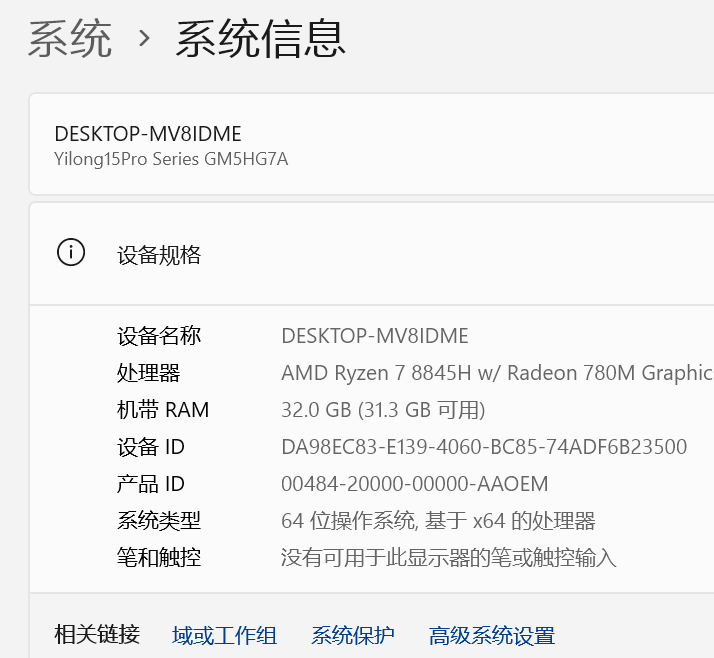Click the 系统类型 label
Image resolution: width=714 pixels, height=658 pixels.
(159, 520)
